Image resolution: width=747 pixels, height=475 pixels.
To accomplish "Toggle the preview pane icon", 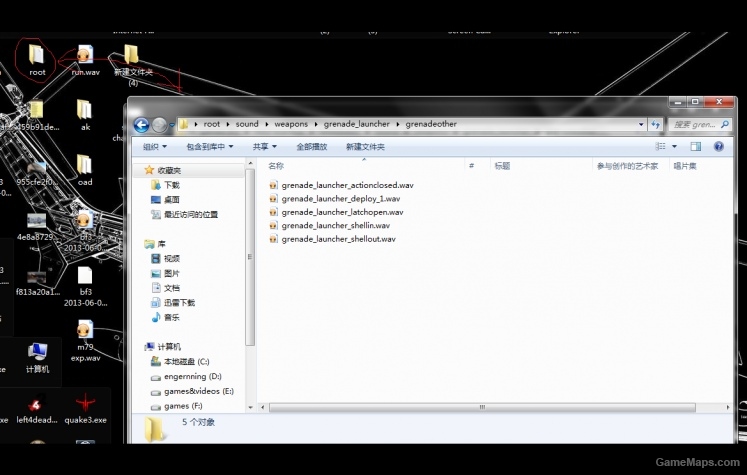I will pos(696,146).
